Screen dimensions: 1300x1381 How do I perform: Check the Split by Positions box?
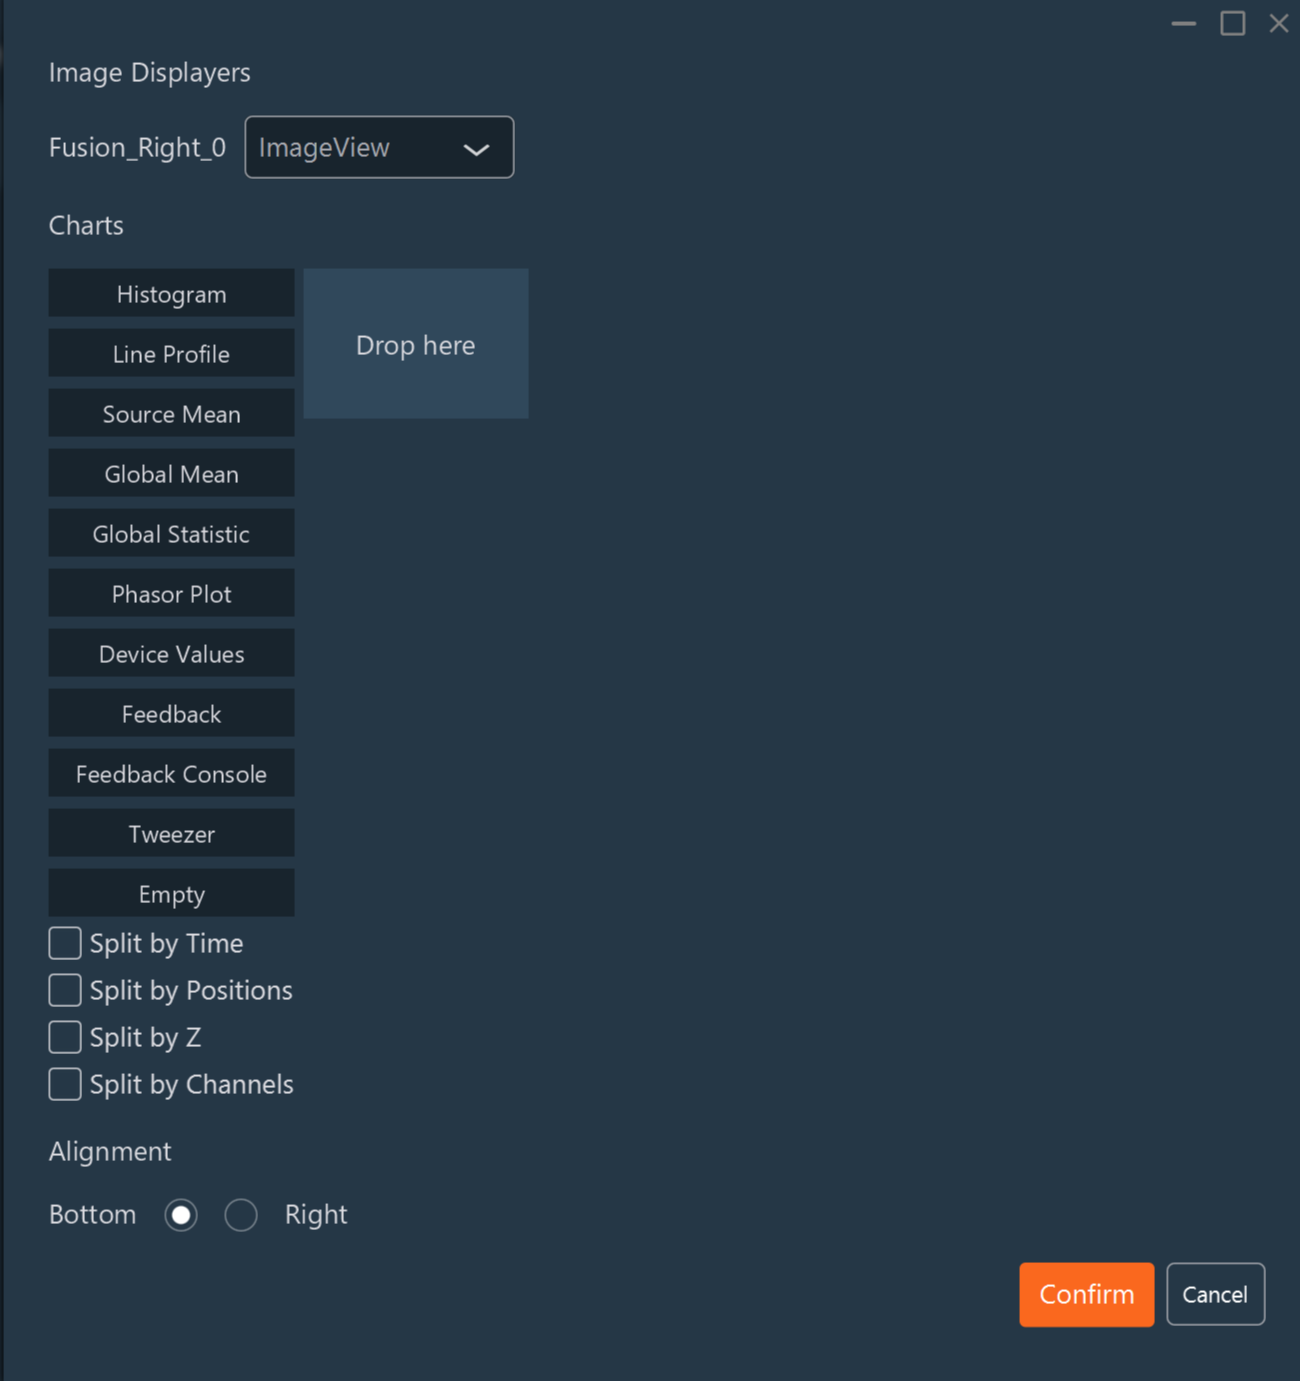[x=65, y=990]
